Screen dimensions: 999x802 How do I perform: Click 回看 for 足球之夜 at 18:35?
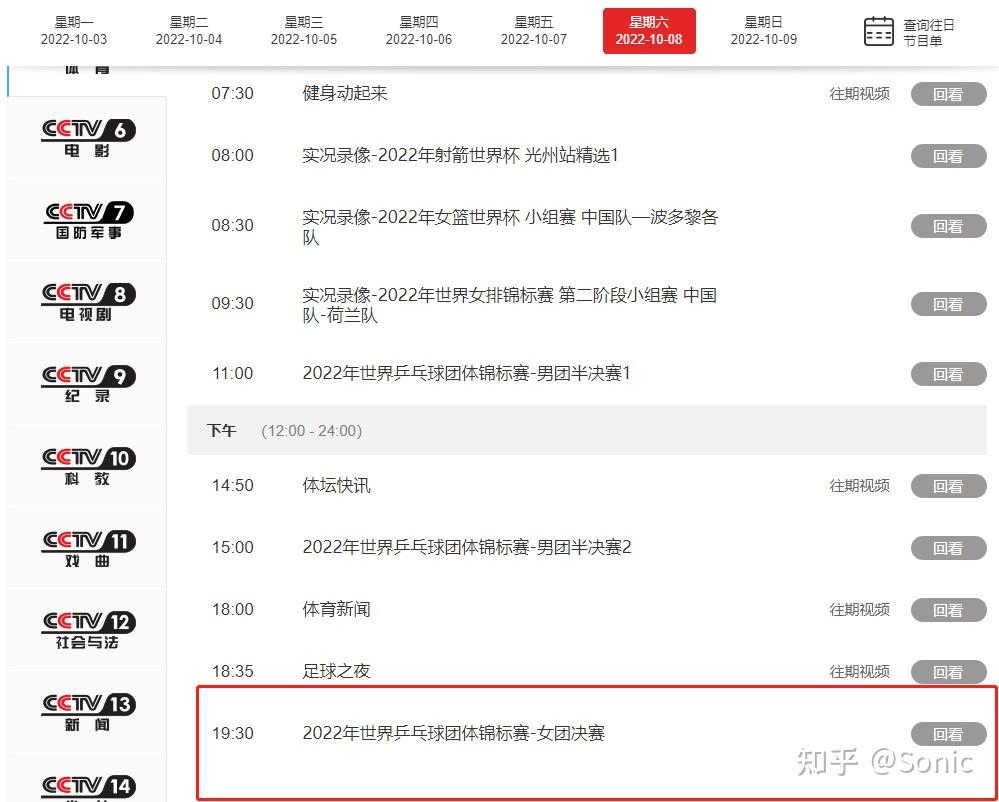click(x=948, y=672)
